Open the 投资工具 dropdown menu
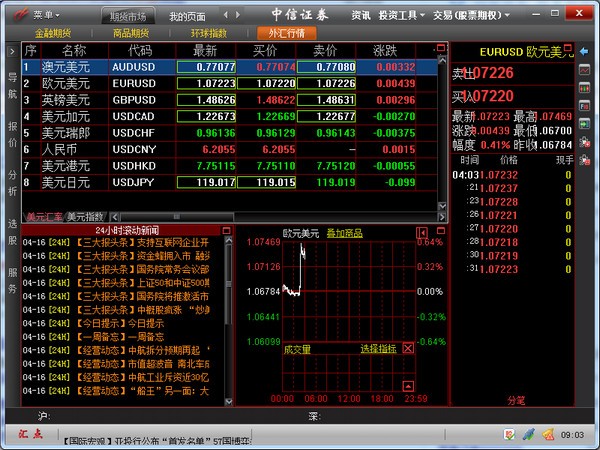This screenshot has width=600, height=450. 401,15
